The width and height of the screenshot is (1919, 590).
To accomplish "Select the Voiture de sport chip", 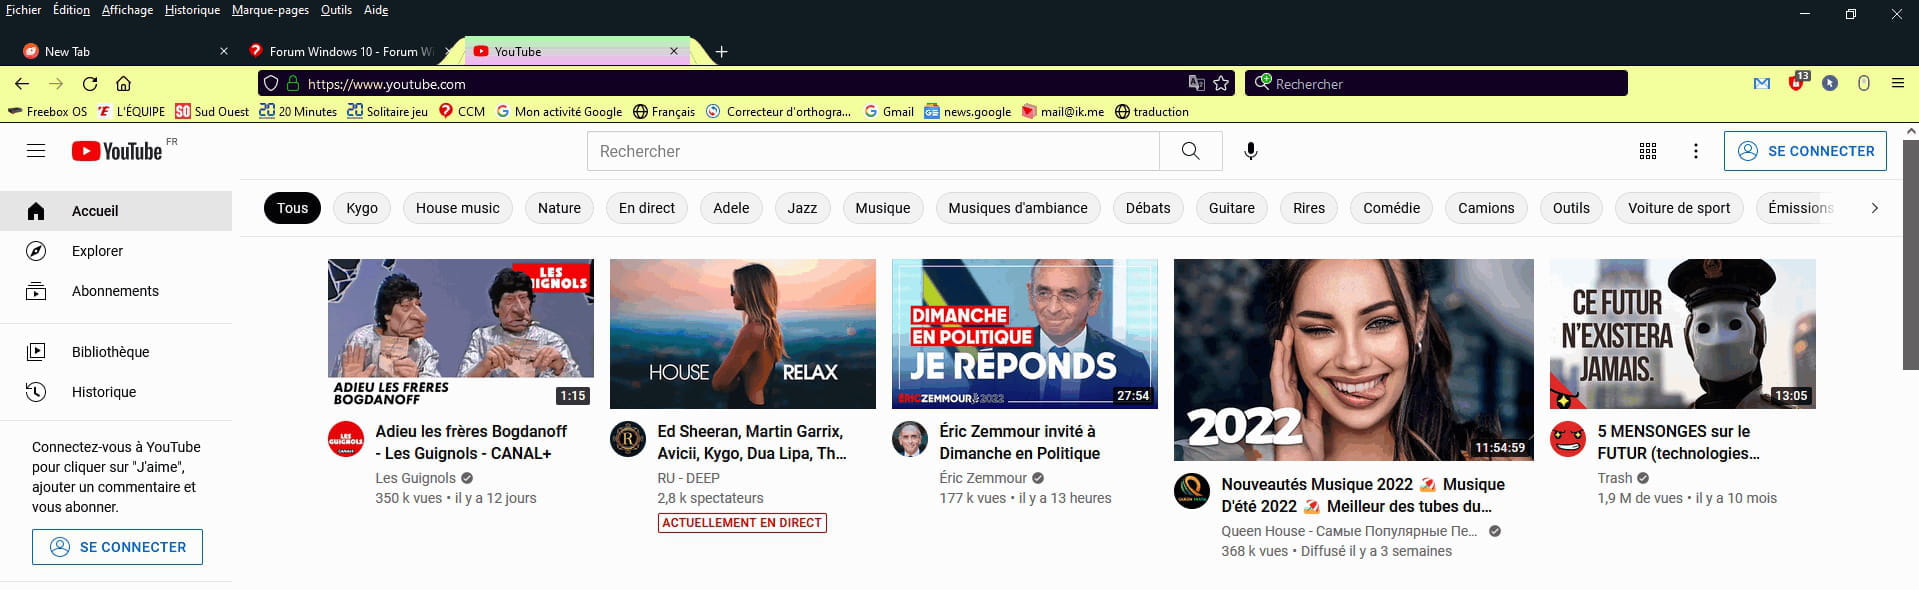I will 1679,208.
